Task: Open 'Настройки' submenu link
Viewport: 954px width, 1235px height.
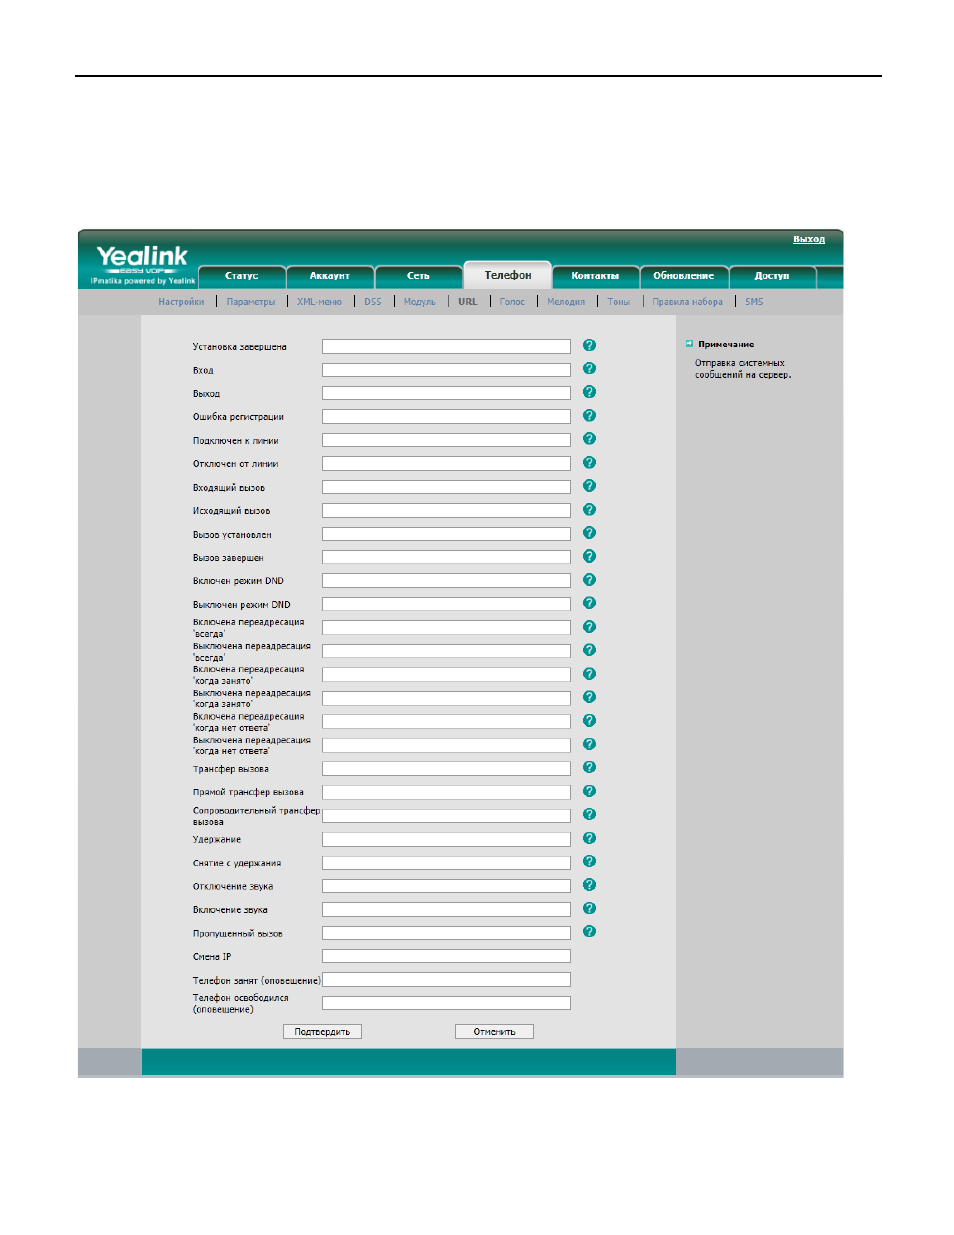Action: (181, 302)
